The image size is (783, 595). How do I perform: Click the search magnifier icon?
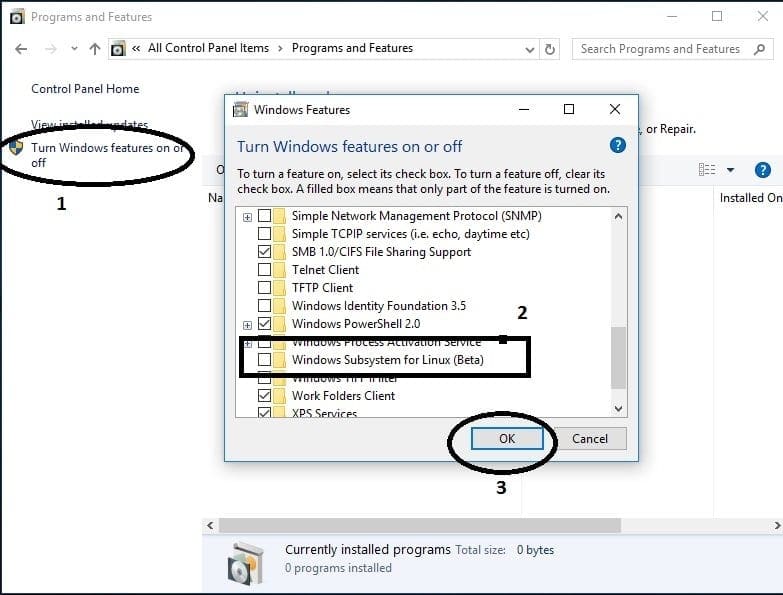point(760,49)
